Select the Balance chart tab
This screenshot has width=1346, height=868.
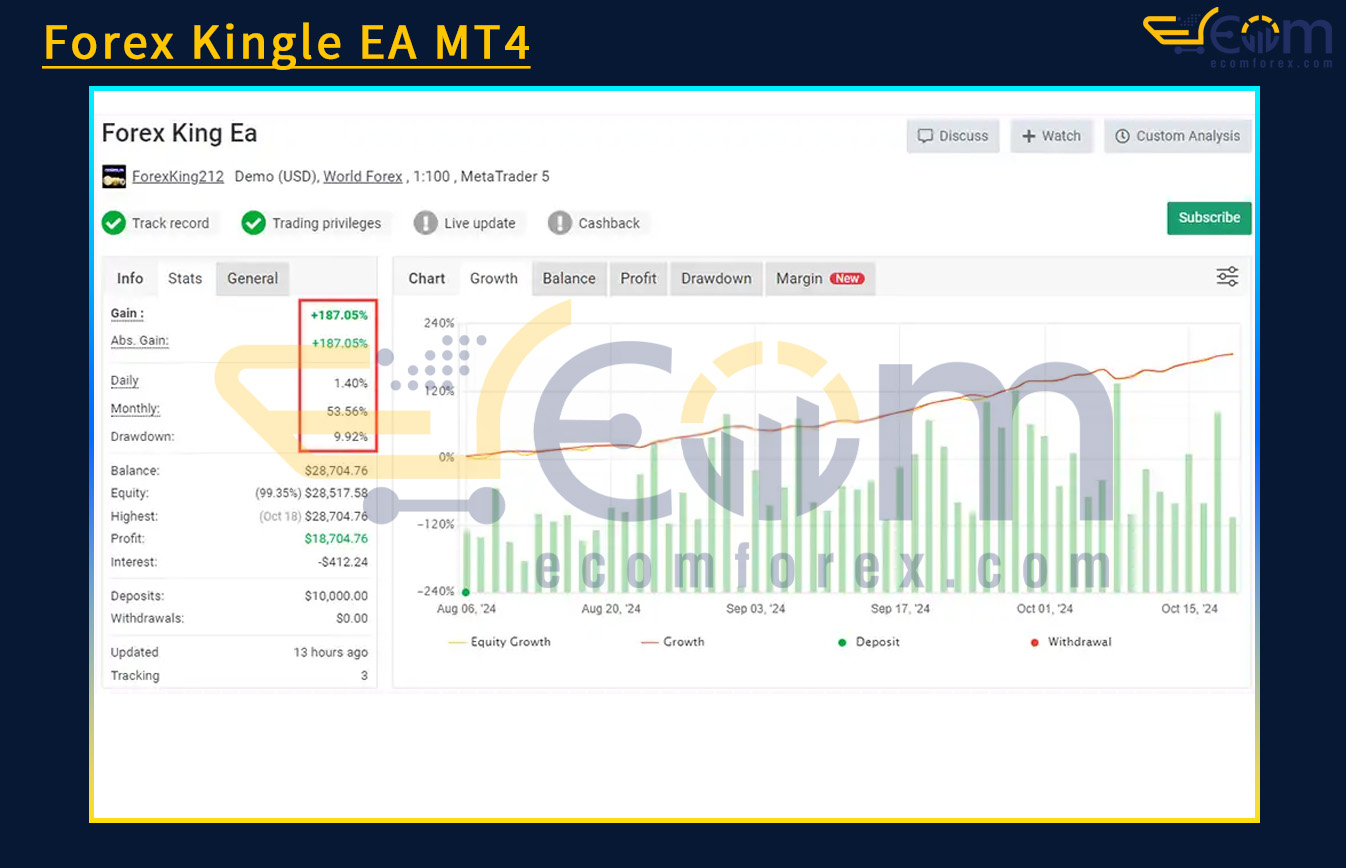pos(569,279)
